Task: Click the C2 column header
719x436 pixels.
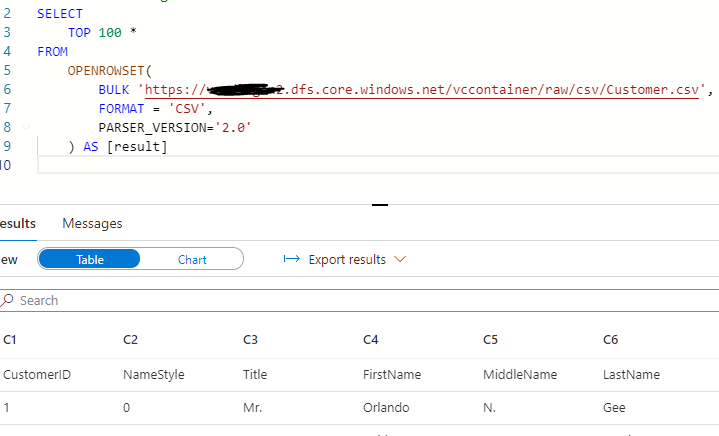Action: click(x=130, y=340)
